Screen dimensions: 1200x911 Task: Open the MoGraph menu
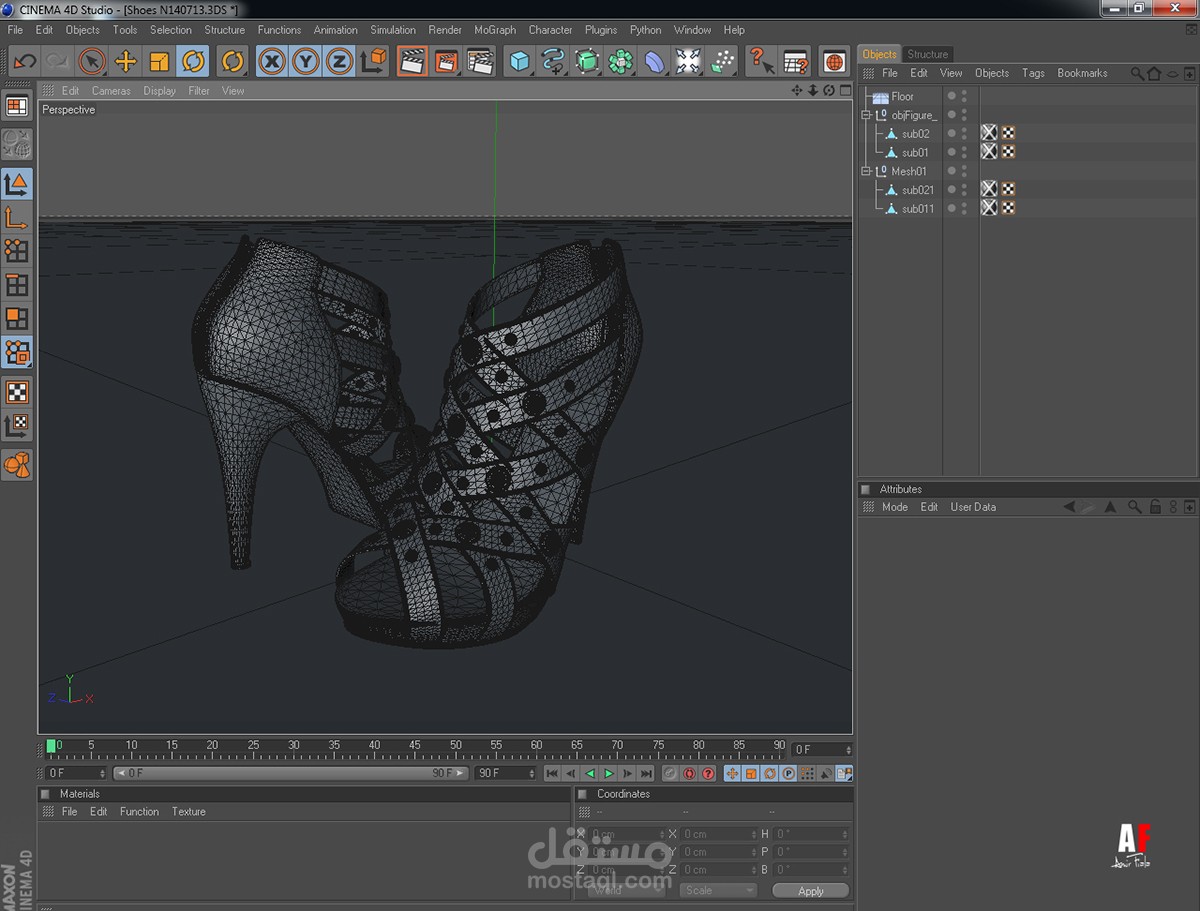(x=495, y=30)
